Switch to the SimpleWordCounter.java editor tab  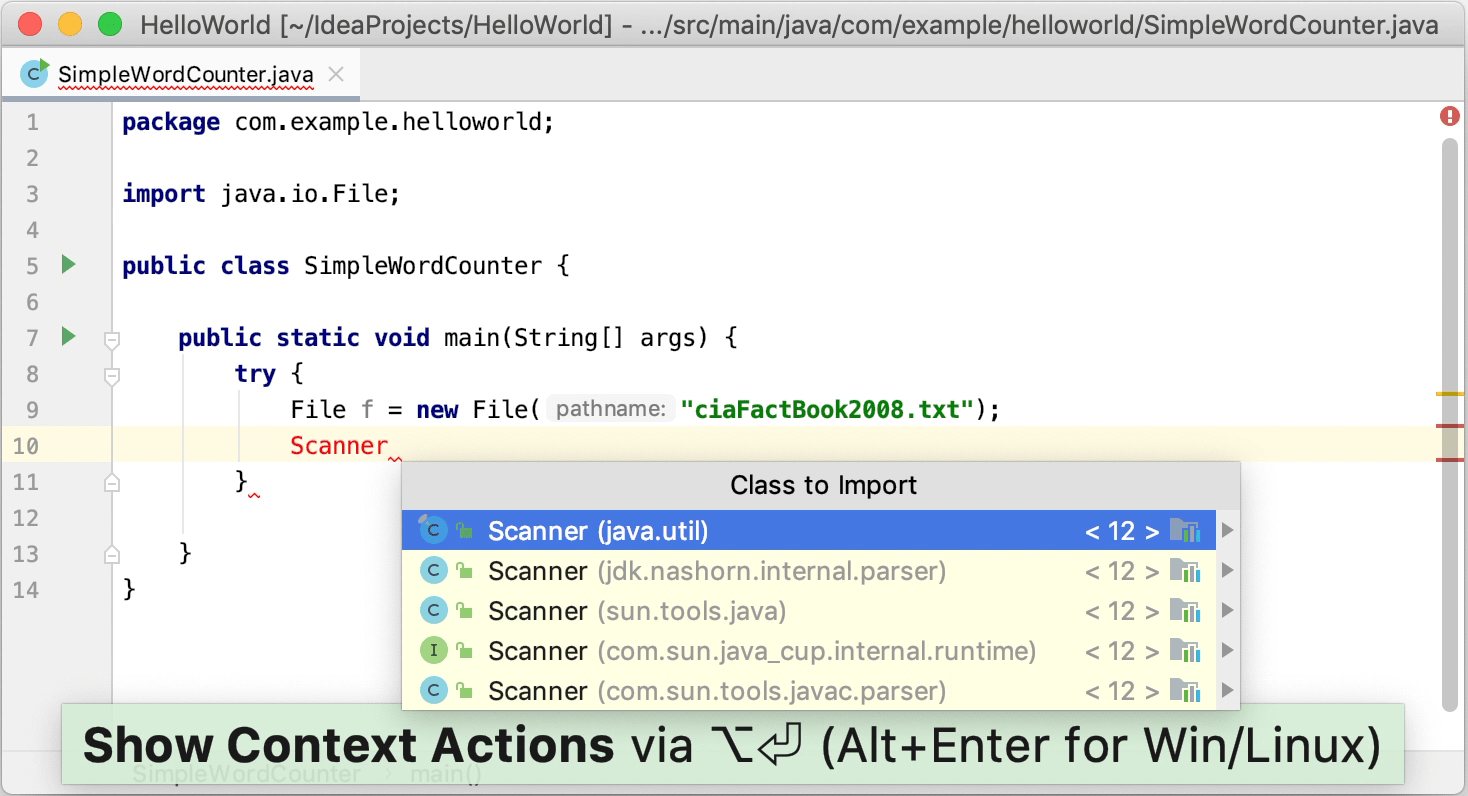tap(185, 74)
